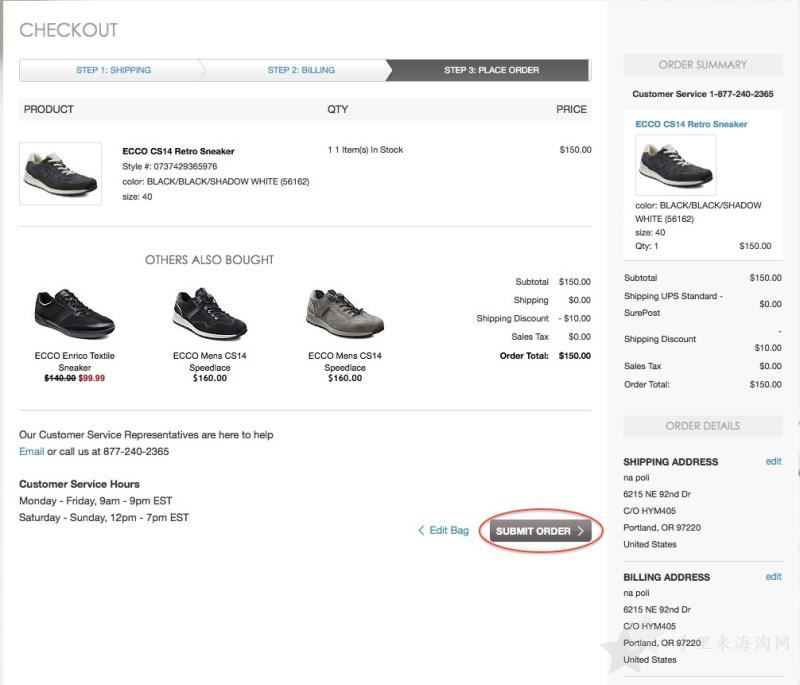Screen dimensions: 800x685
Task: Click the ECCO CS14 Retro Sneaker product title
Action: [x=178, y=151]
